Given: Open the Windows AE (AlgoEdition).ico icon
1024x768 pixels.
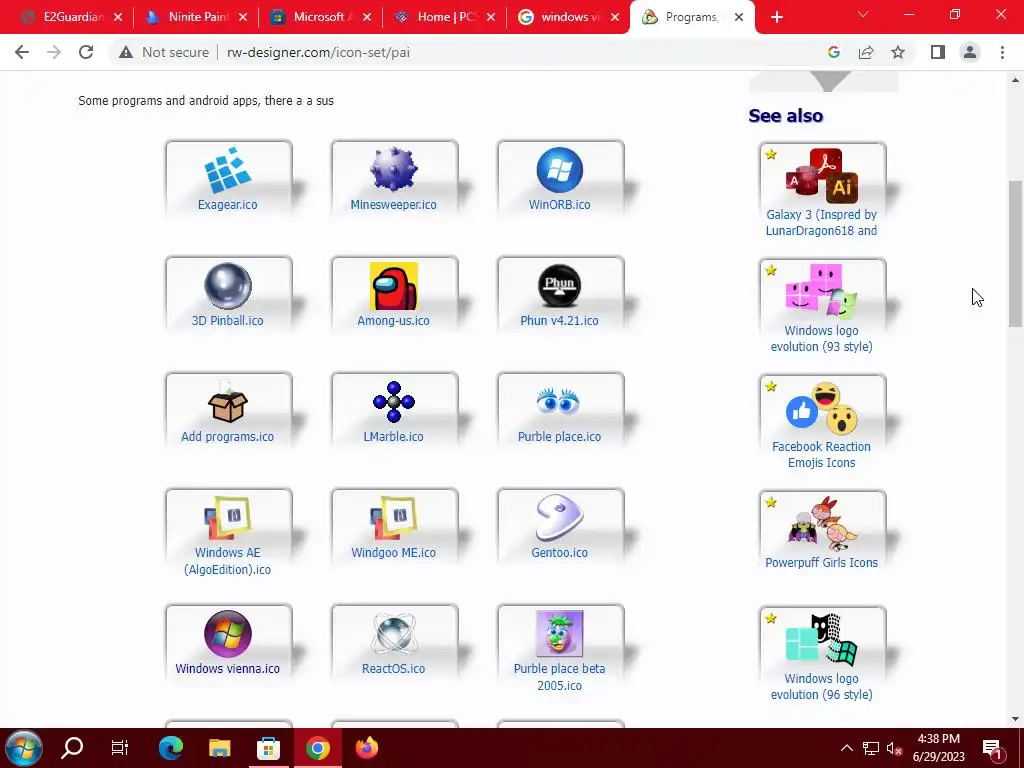Looking at the screenshot, I should (228, 518).
